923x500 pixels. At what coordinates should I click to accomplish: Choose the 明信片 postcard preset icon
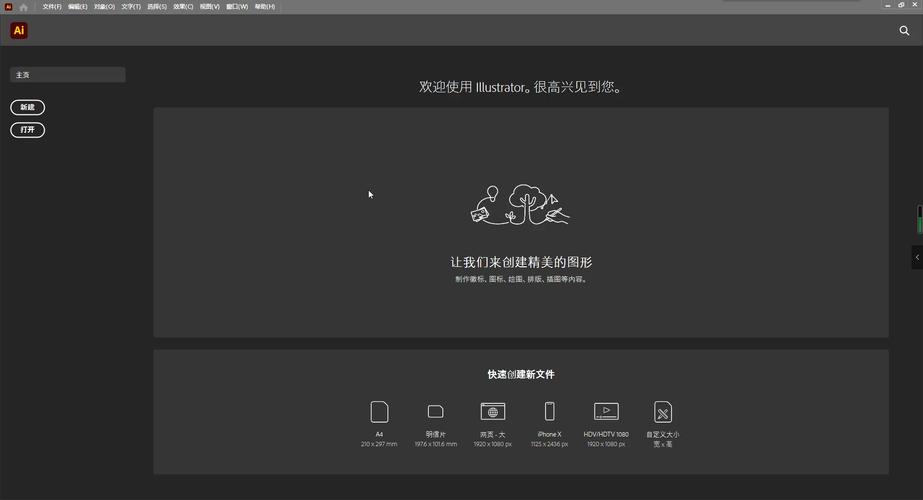coord(436,411)
